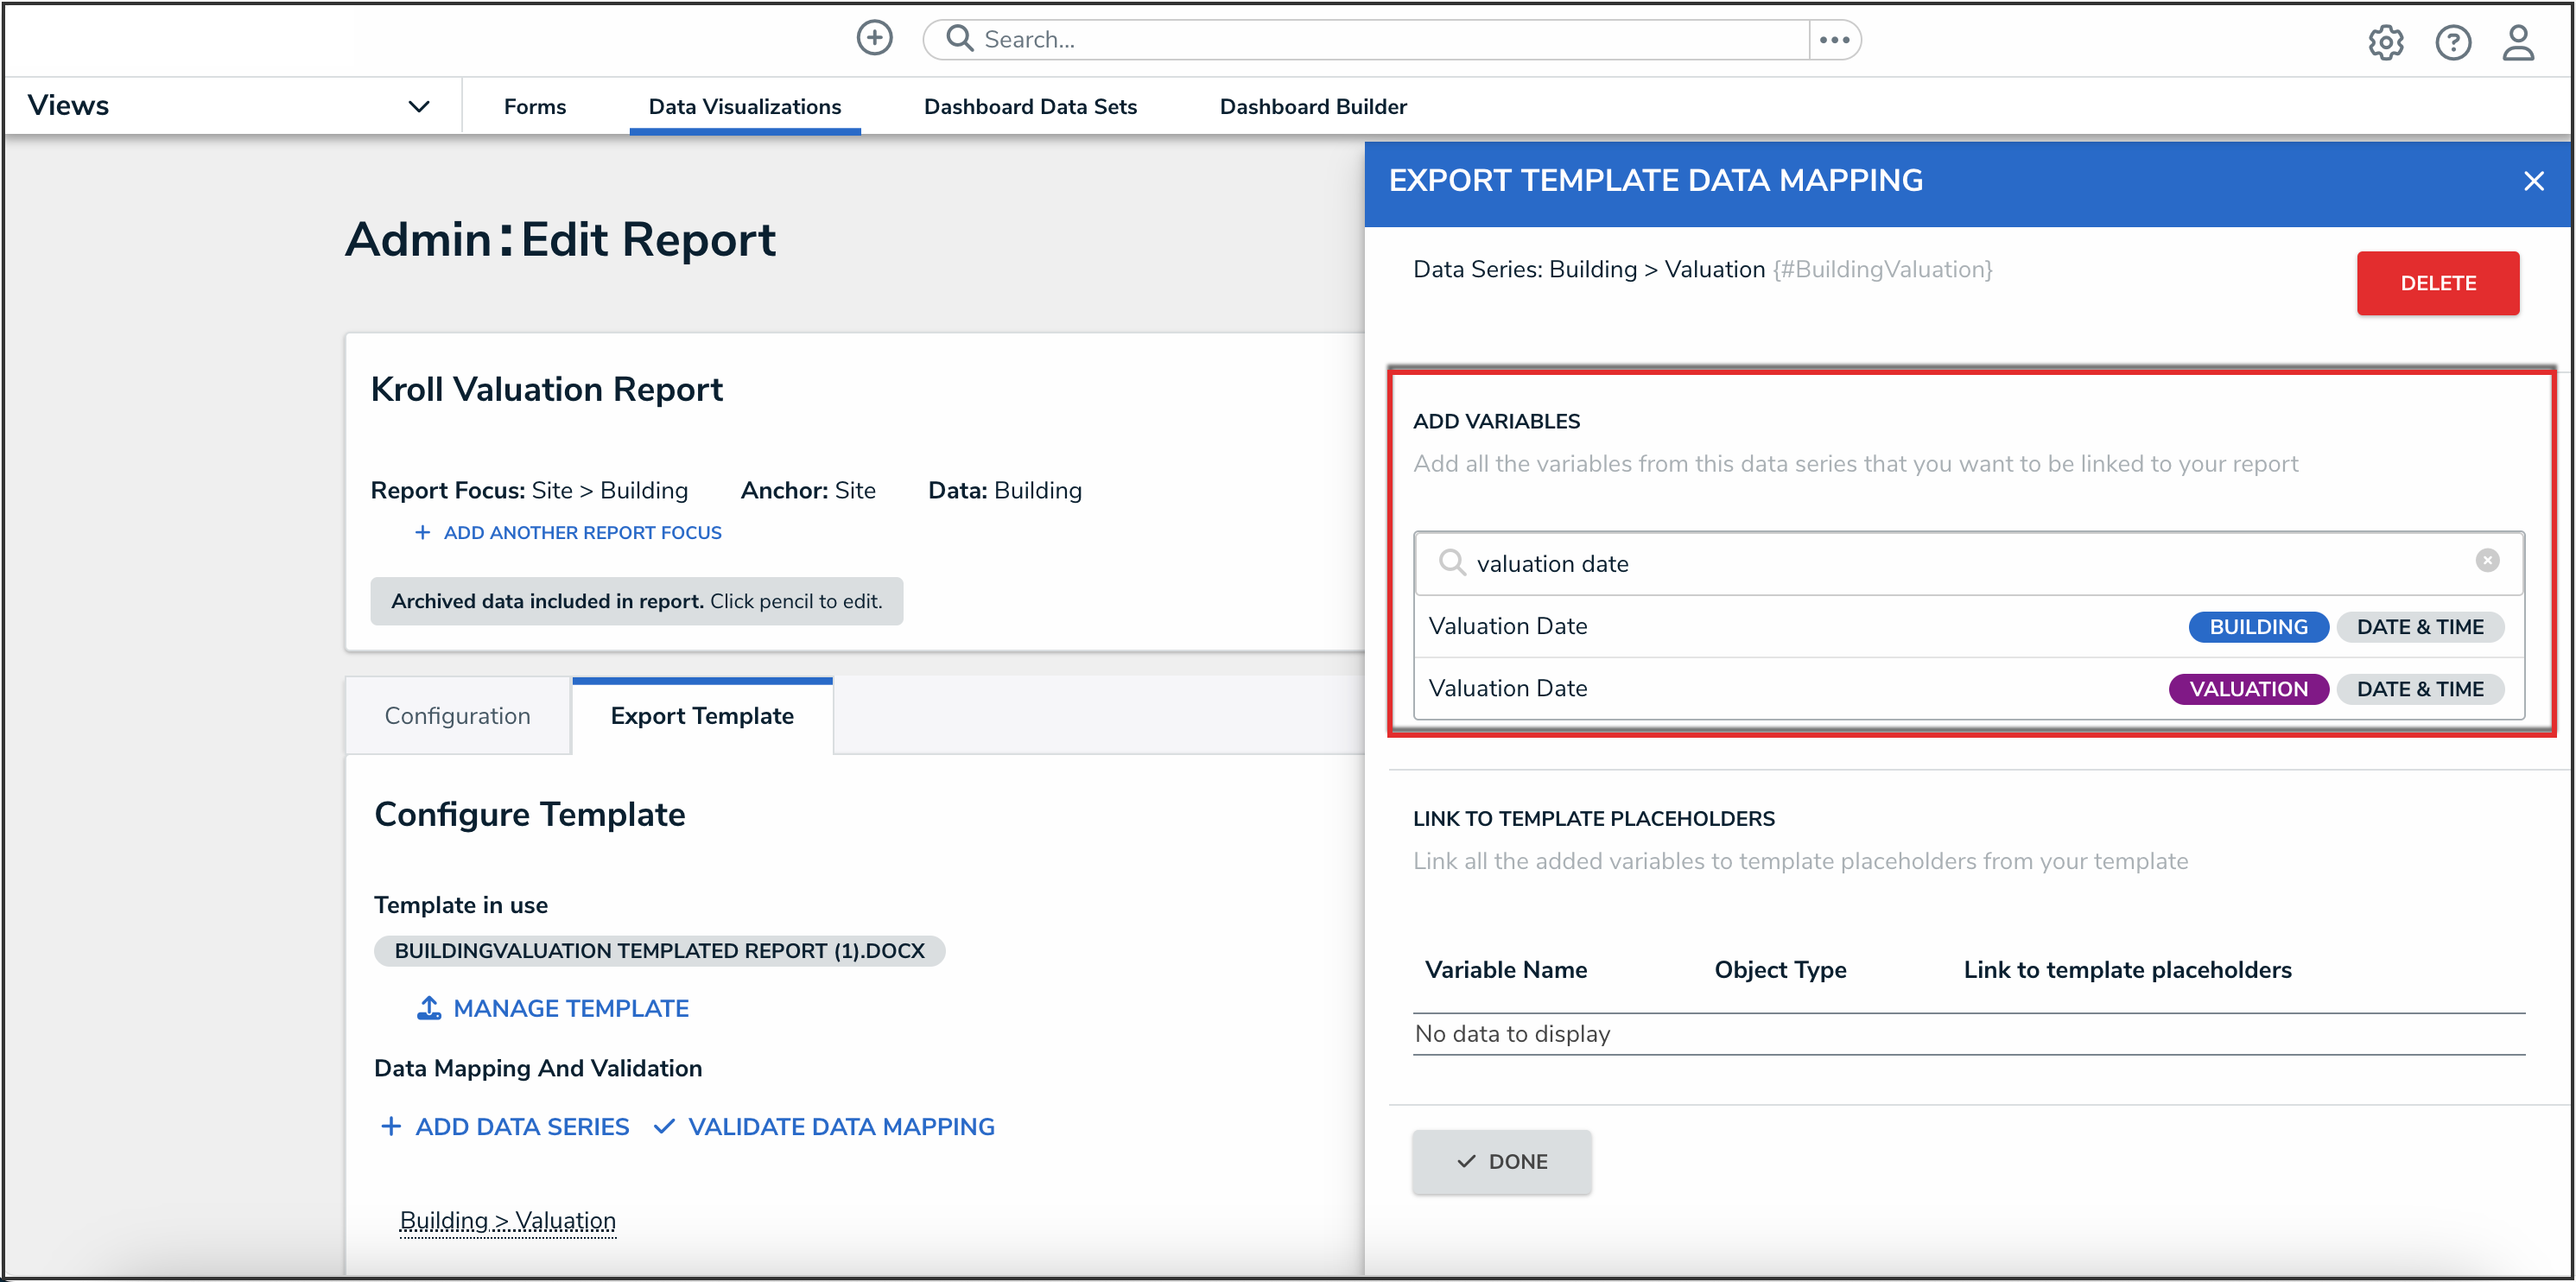Go to the Forms tab
The image size is (2576, 1282).
point(534,106)
